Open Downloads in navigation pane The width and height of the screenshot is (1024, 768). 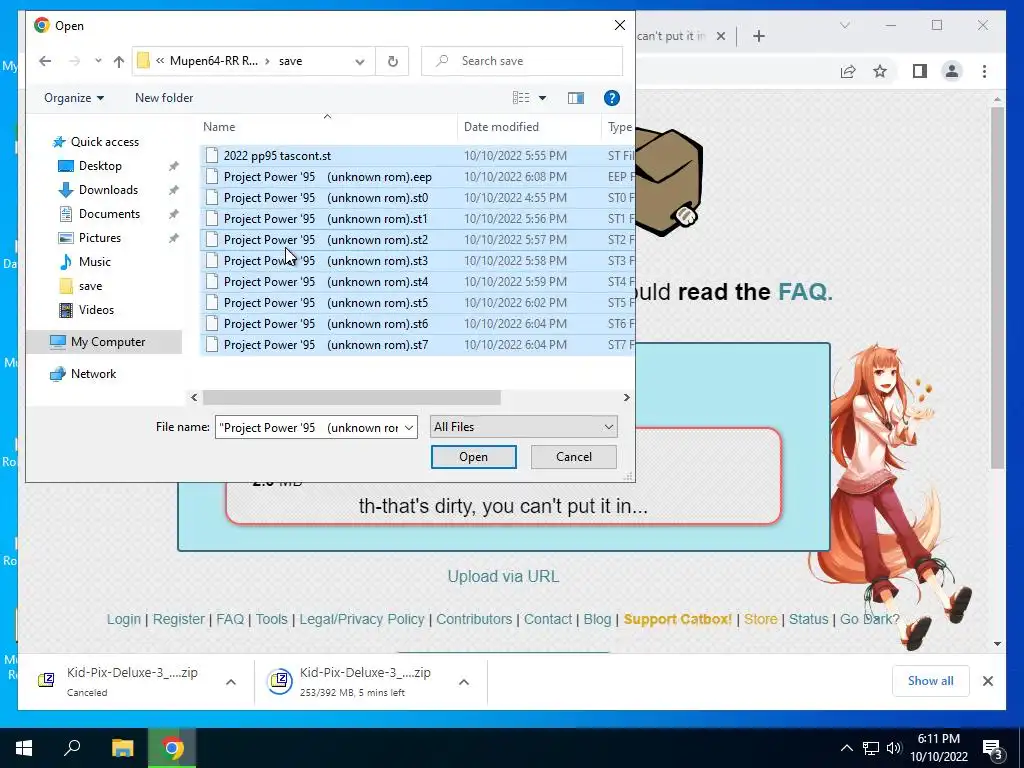[108, 190]
